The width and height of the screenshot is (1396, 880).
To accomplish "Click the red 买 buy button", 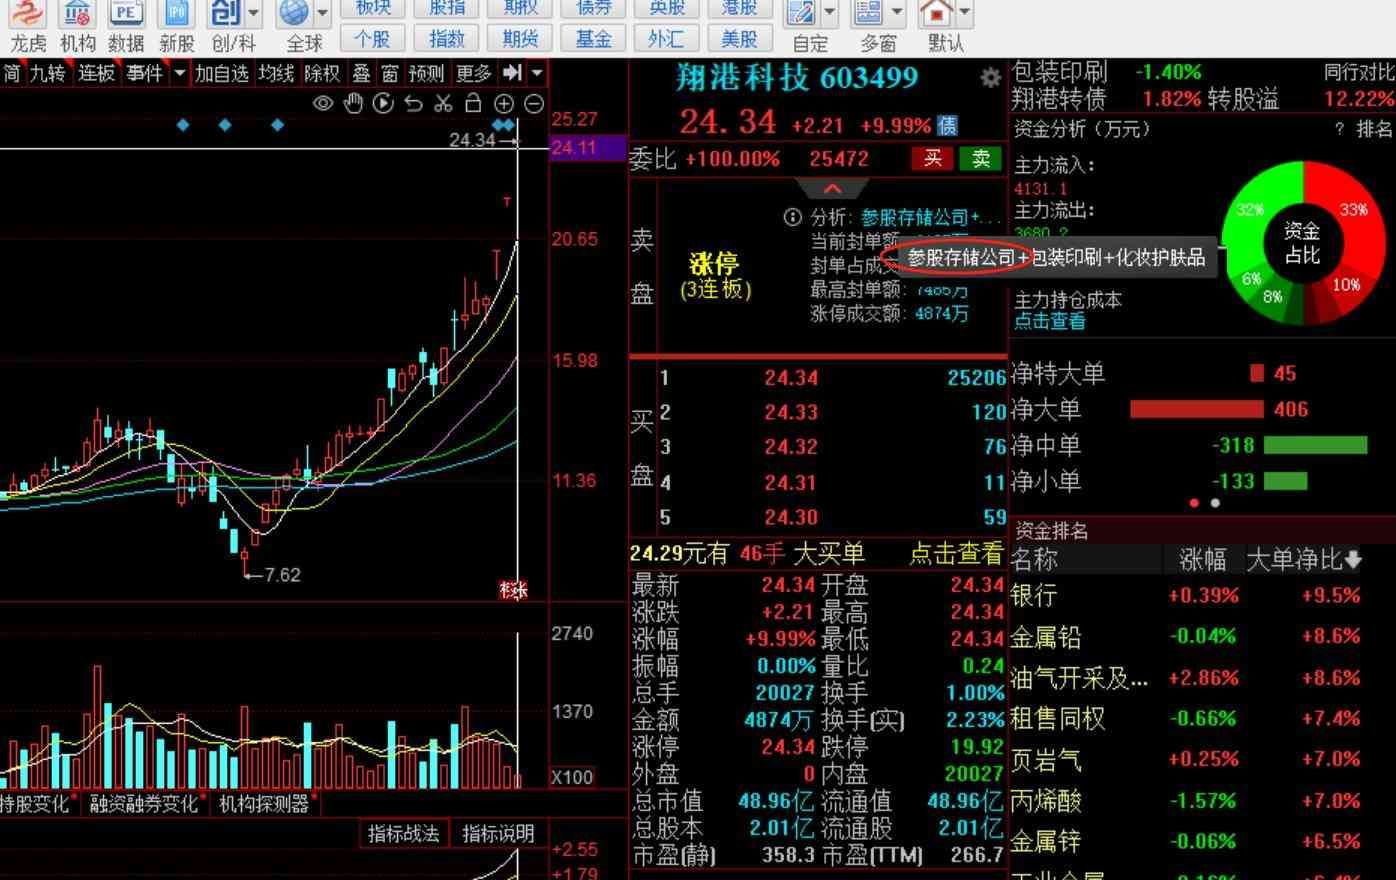I will (x=932, y=159).
